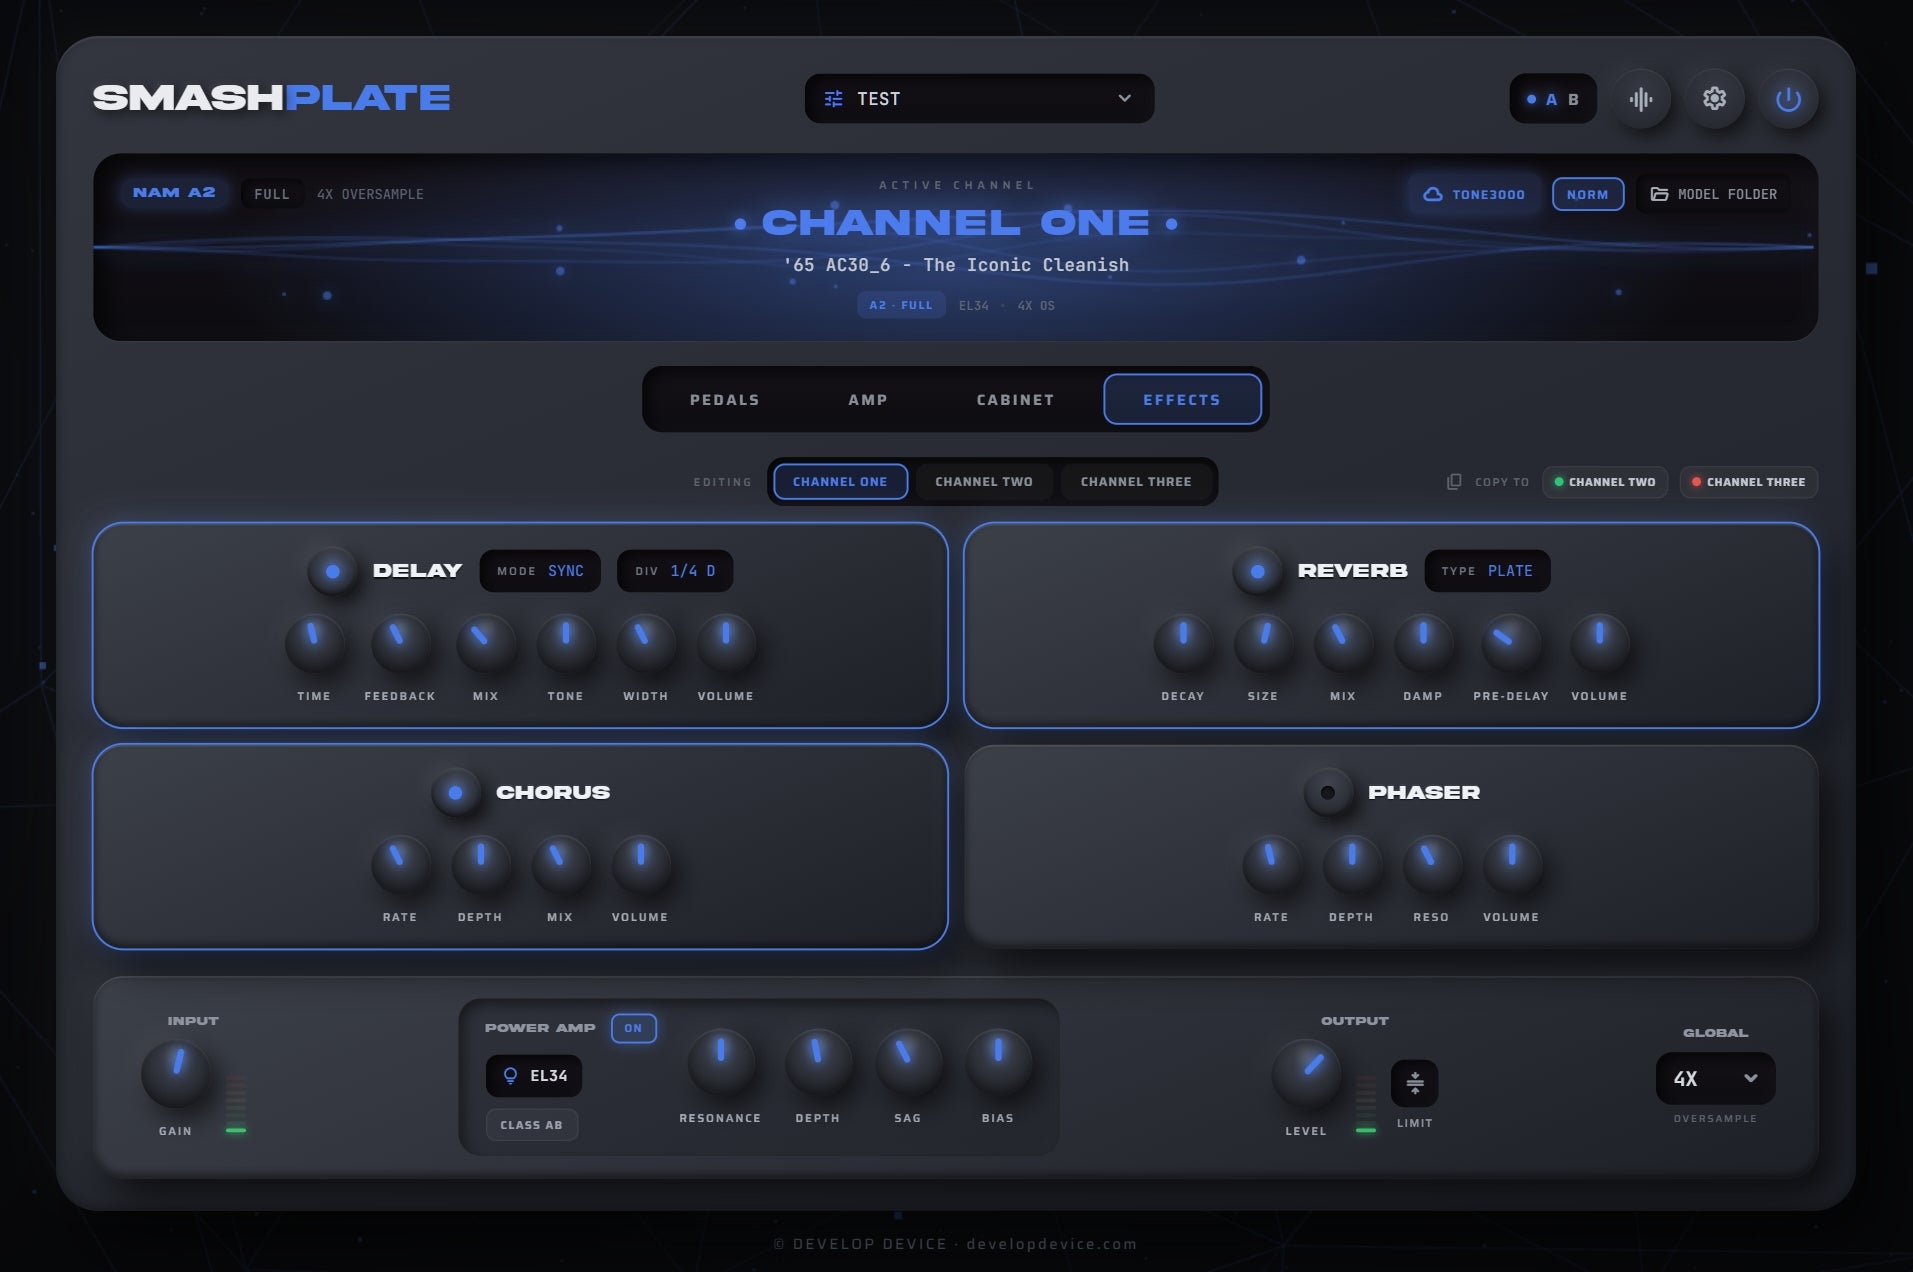Edit CHANNEL TWO in the editing selector

tap(984, 482)
